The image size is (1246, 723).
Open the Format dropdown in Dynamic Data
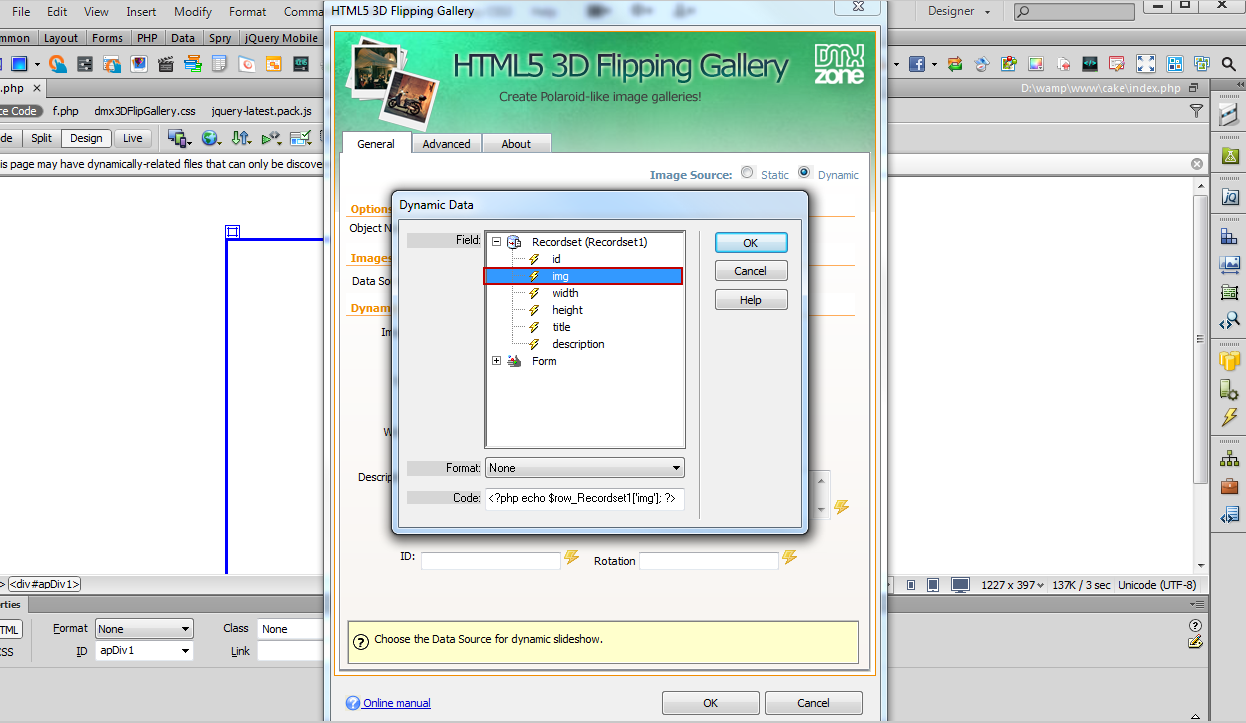pos(585,467)
